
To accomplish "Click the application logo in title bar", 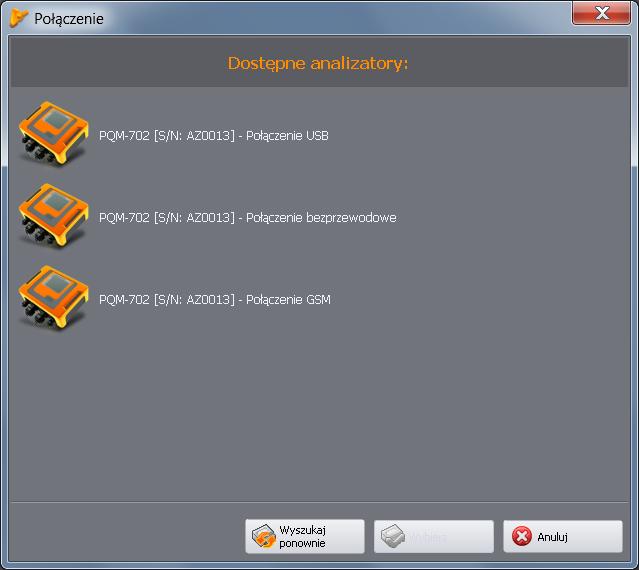I will (x=18, y=18).
